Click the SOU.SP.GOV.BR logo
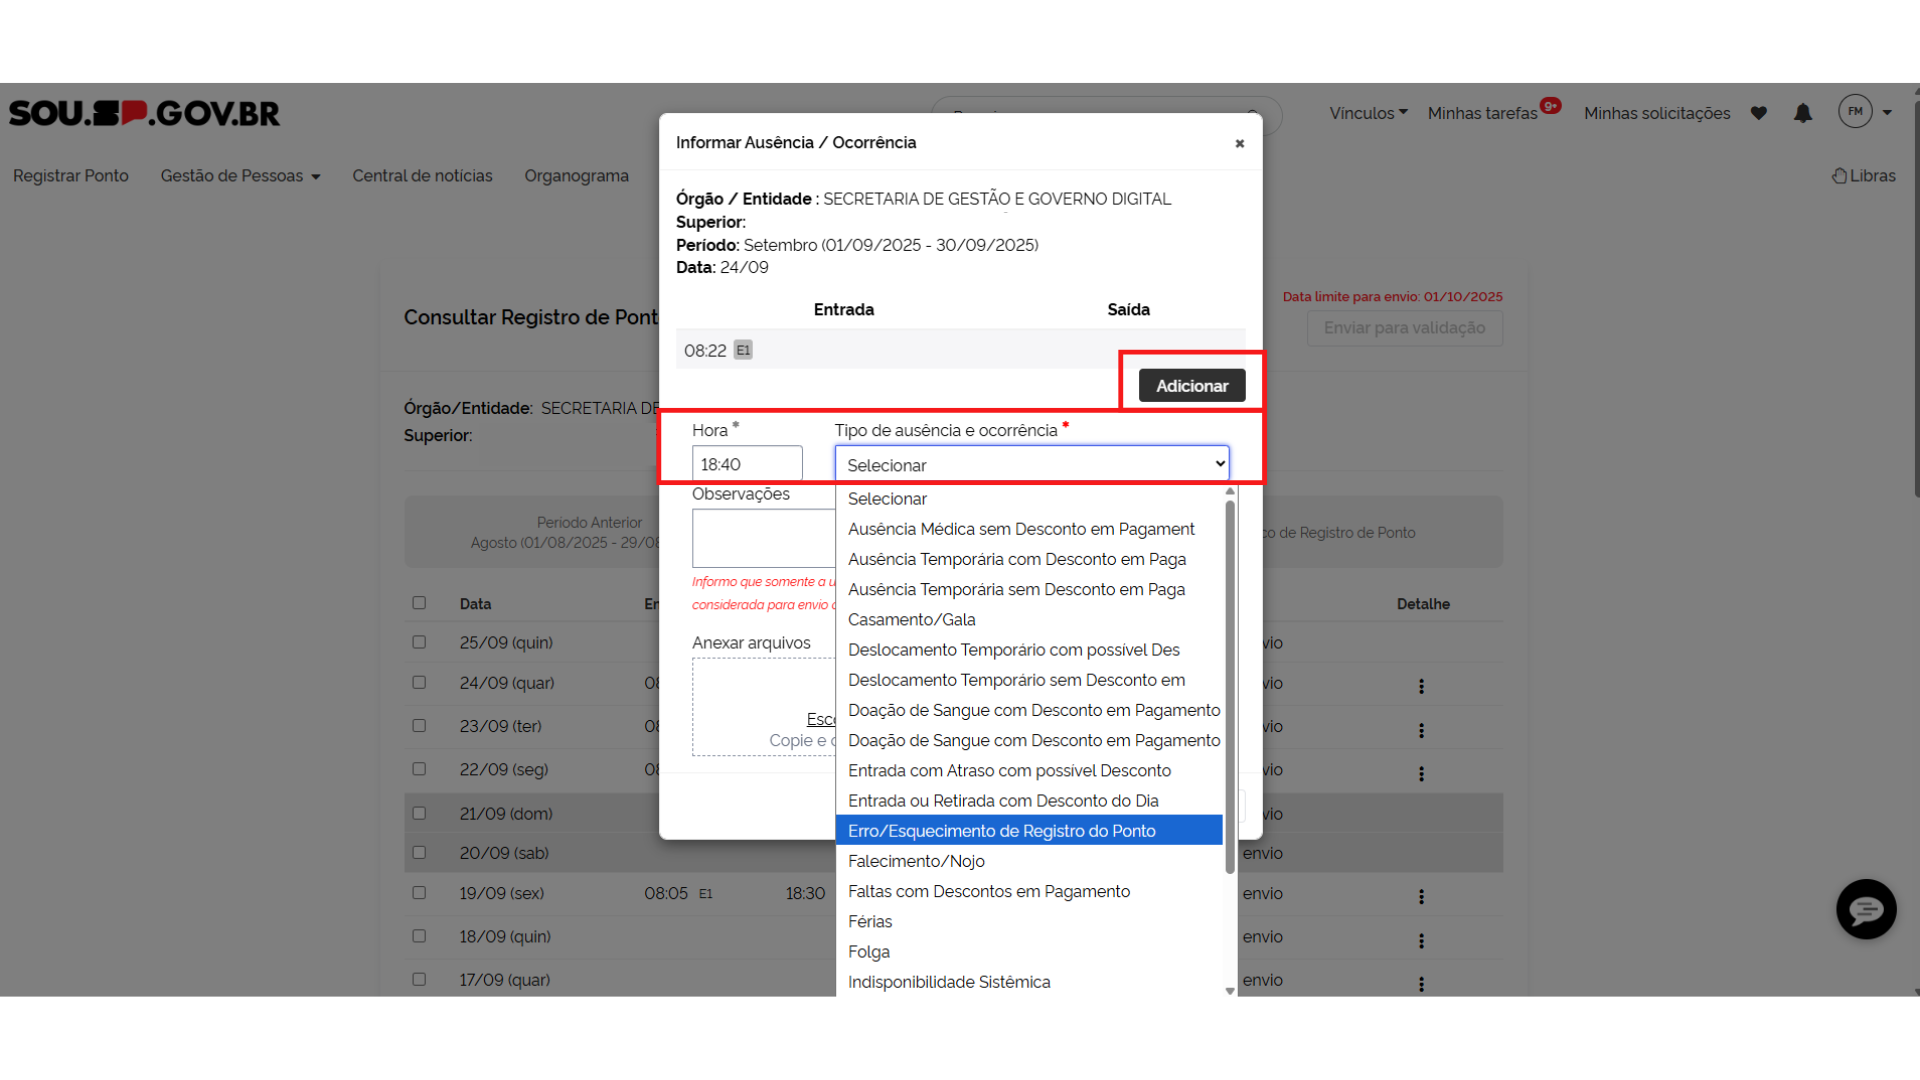Image resolution: width=1920 pixels, height=1080 pixels. coord(144,113)
